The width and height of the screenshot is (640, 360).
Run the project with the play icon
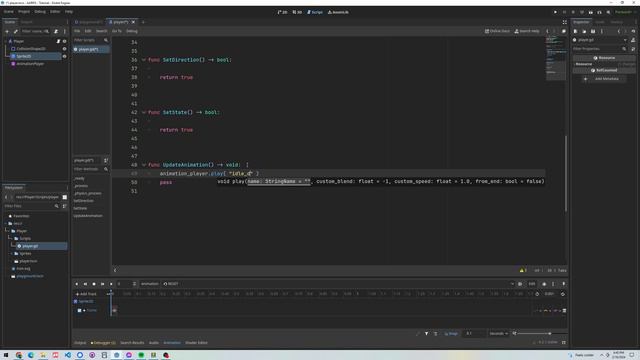click(555, 12)
